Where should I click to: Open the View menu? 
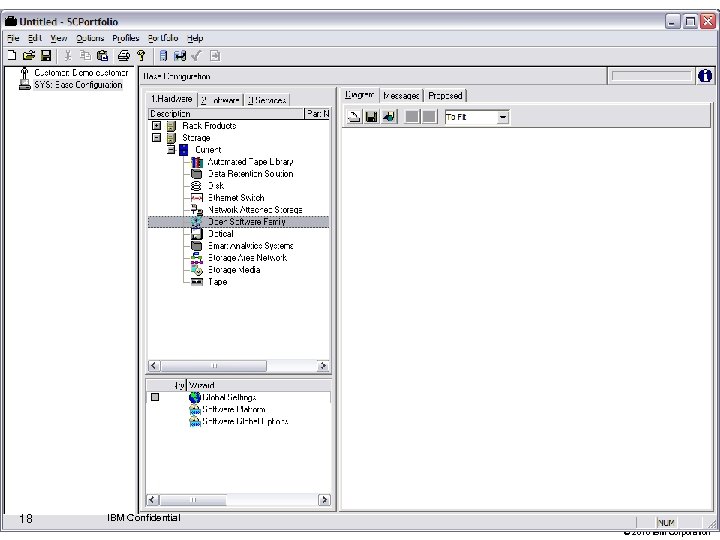click(59, 38)
